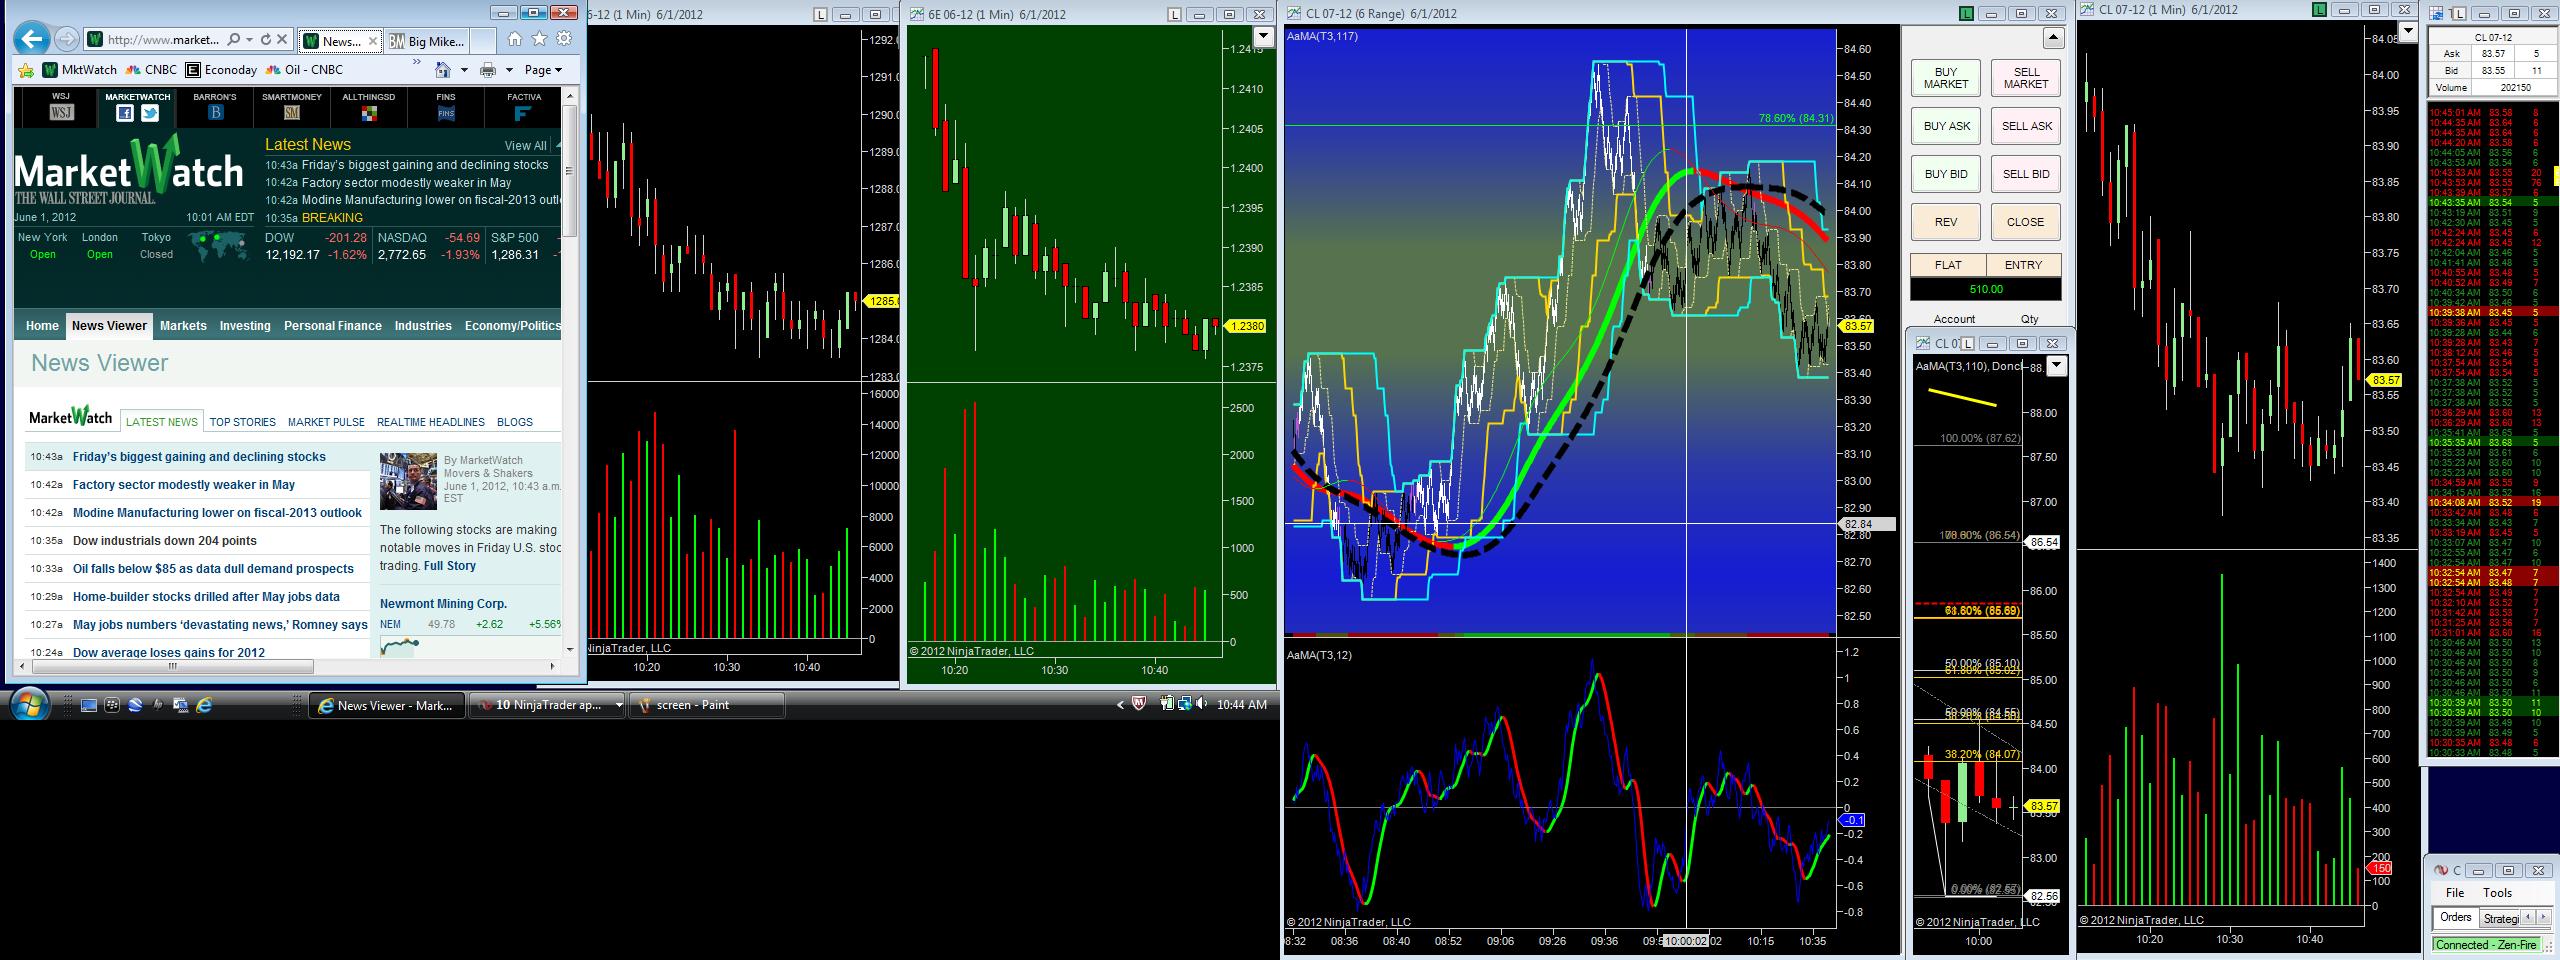The image size is (2560, 960).
Task: Go back in the Internet Explorer browser
Action: (32, 40)
